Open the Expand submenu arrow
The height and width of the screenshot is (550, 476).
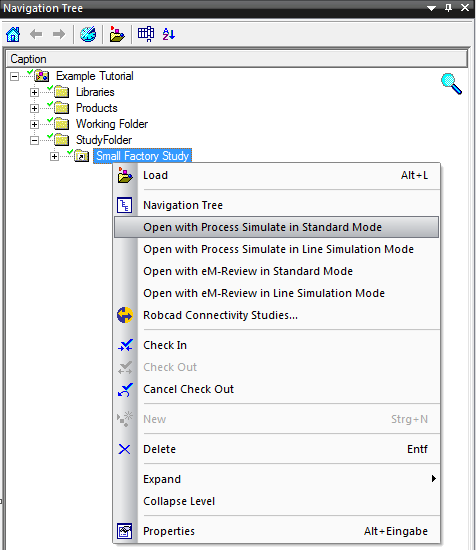coord(434,478)
